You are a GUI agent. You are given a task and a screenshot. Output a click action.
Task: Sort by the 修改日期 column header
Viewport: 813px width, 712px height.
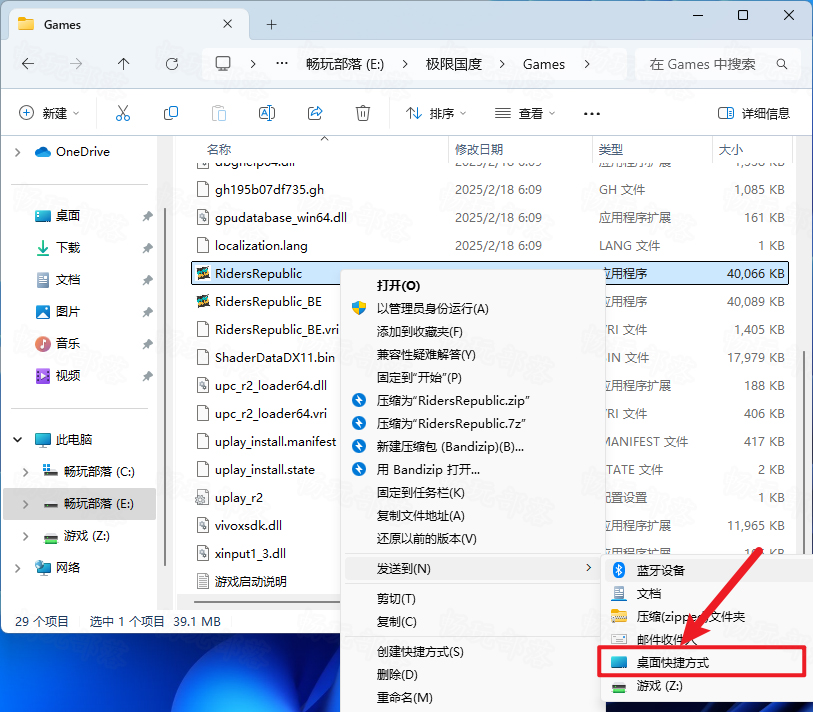479,149
